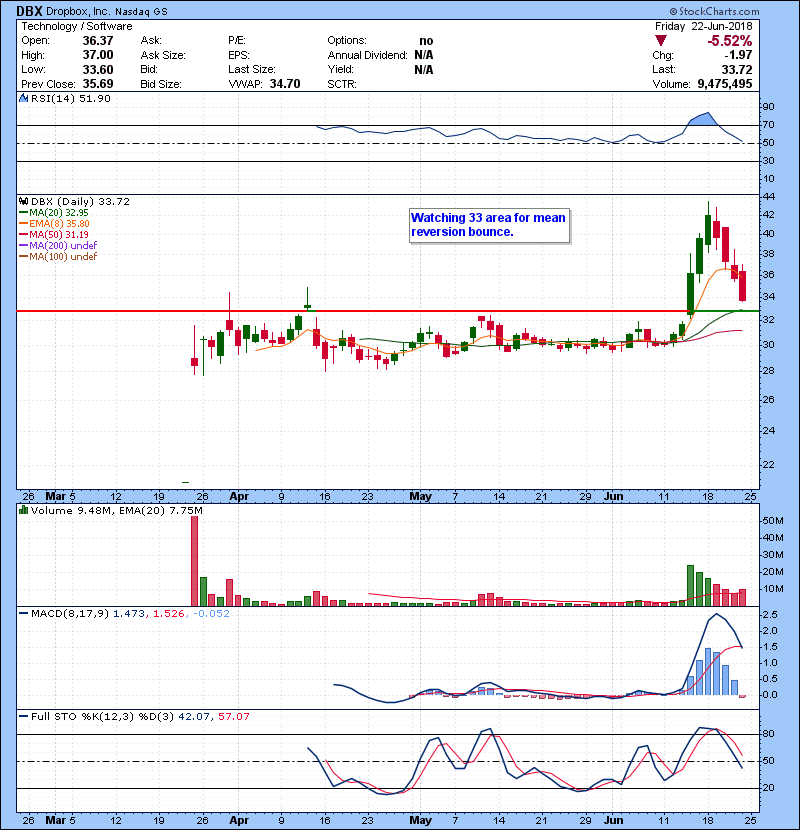Click the -5.52% percent change value
This screenshot has height=830, width=800.
(x=730, y=41)
